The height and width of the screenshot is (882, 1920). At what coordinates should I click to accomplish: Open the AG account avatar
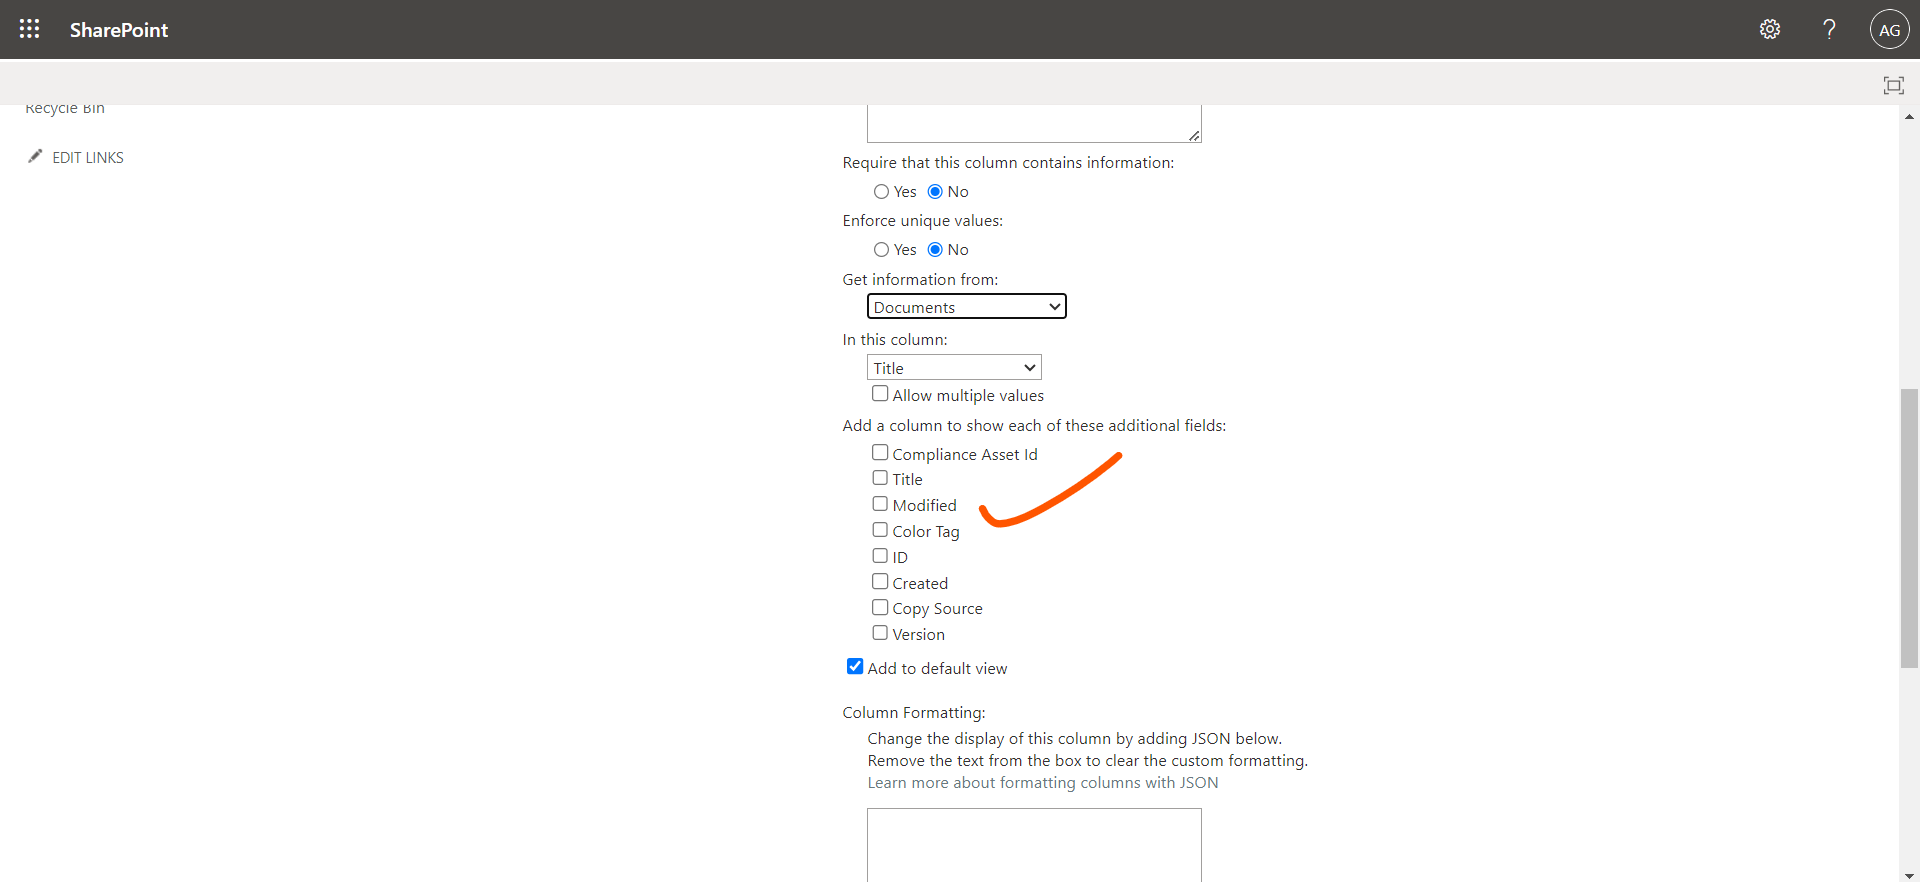point(1889,30)
